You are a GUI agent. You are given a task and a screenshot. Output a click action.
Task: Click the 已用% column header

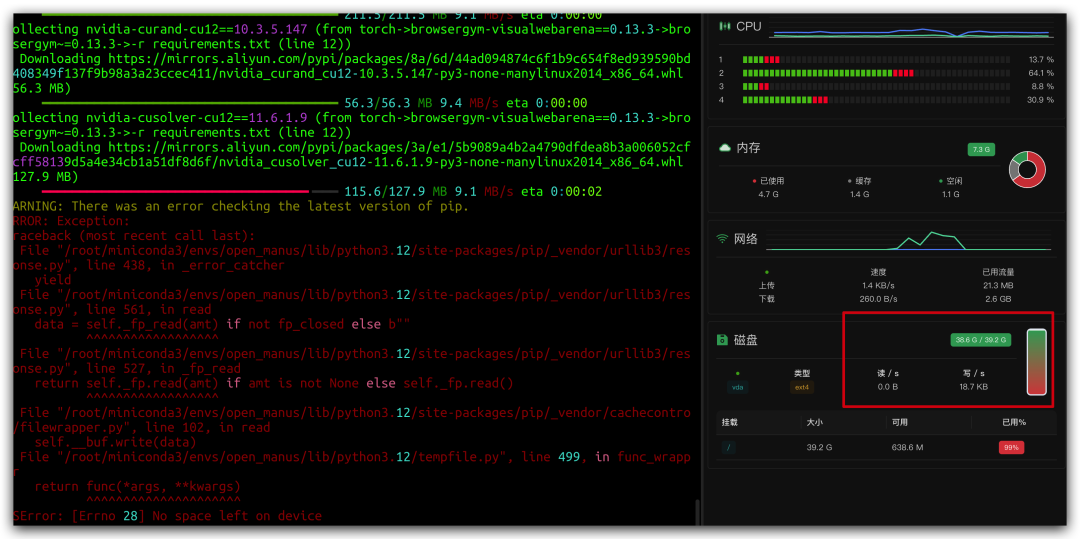click(x=1014, y=422)
